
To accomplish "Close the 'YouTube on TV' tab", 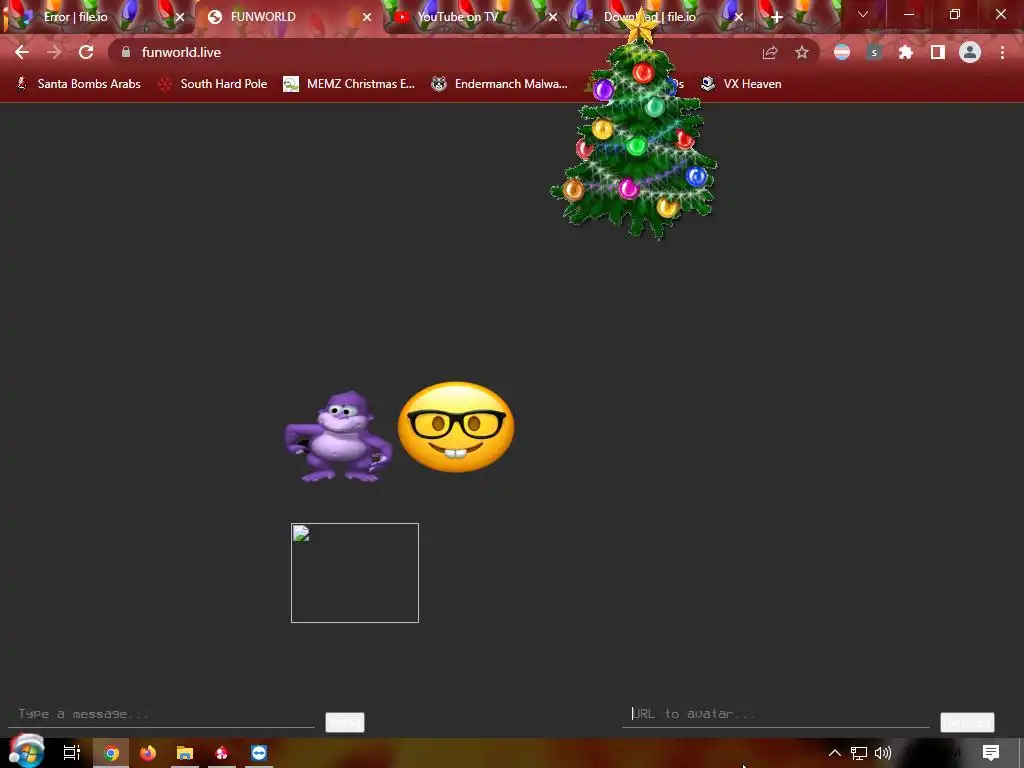I will coord(553,17).
